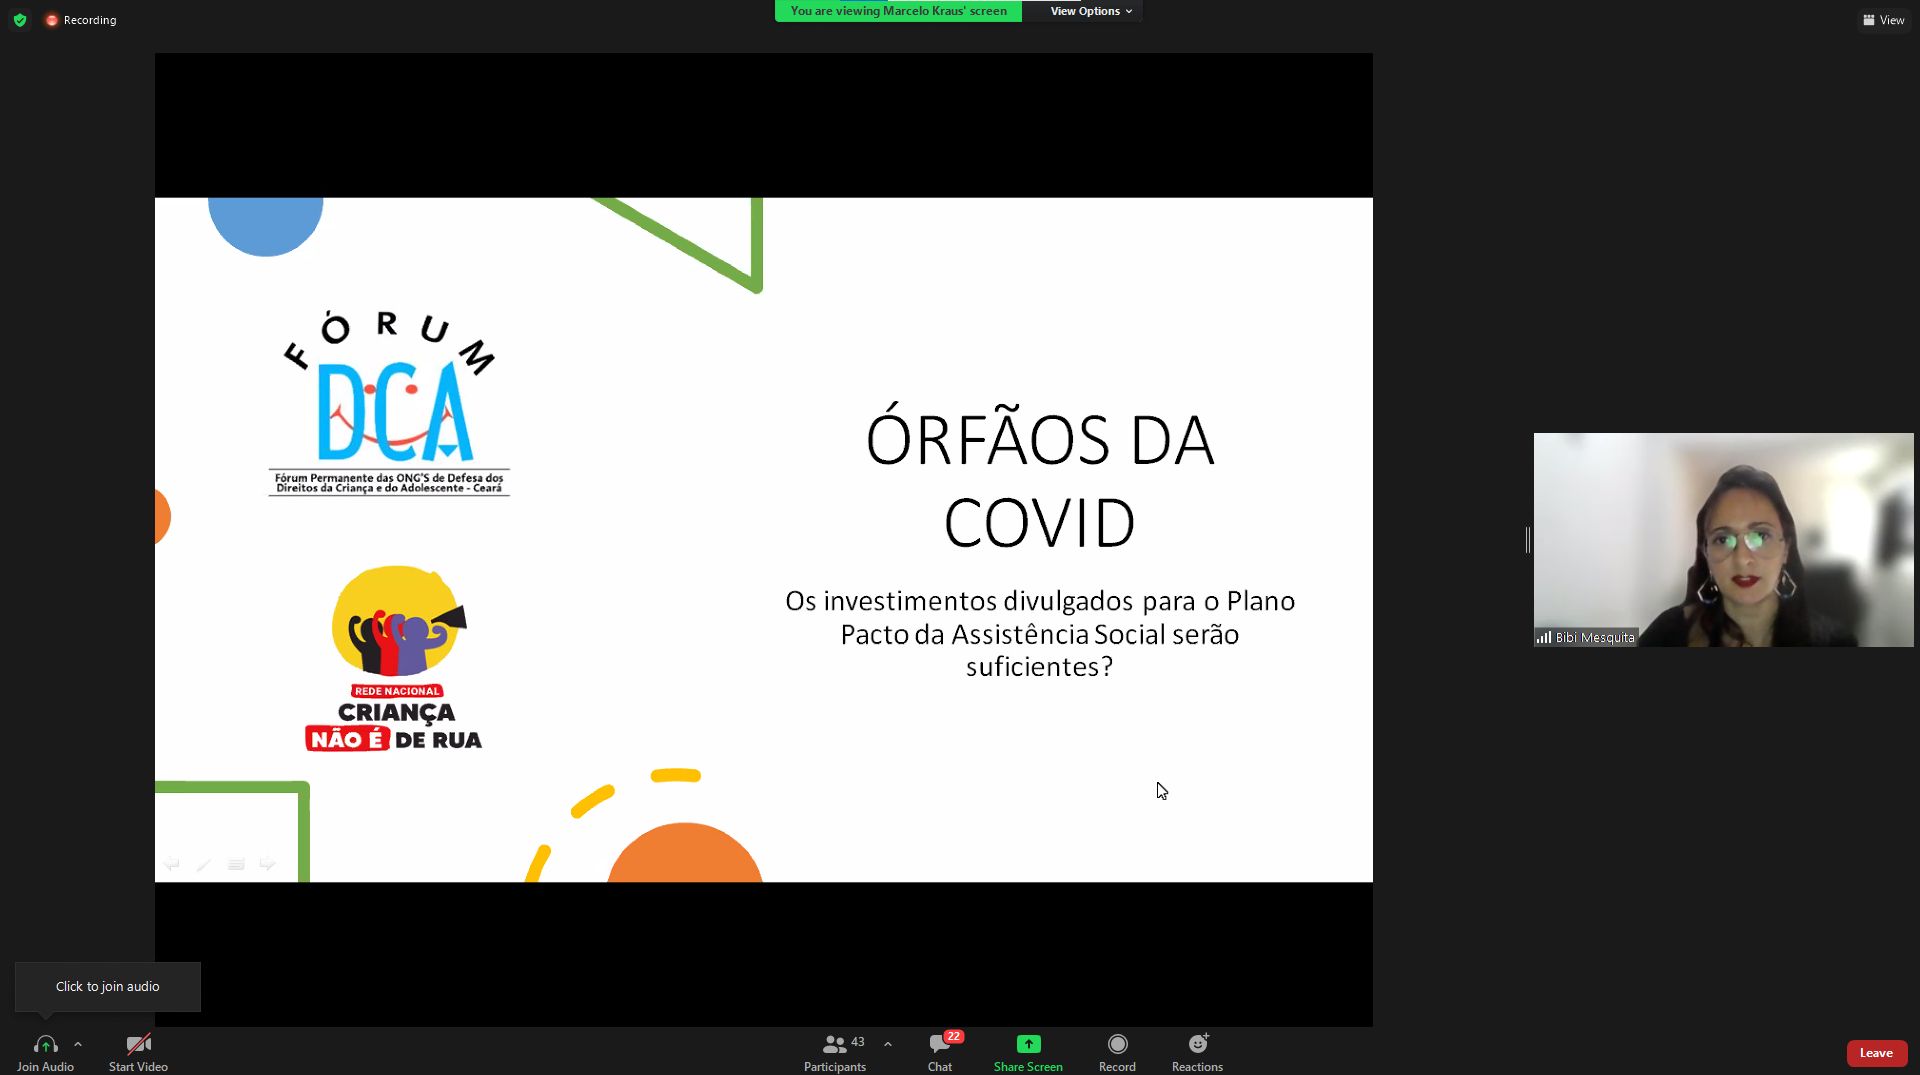Open the View layout menu at top right
1920x1075 pixels.
pyautogui.click(x=1883, y=20)
